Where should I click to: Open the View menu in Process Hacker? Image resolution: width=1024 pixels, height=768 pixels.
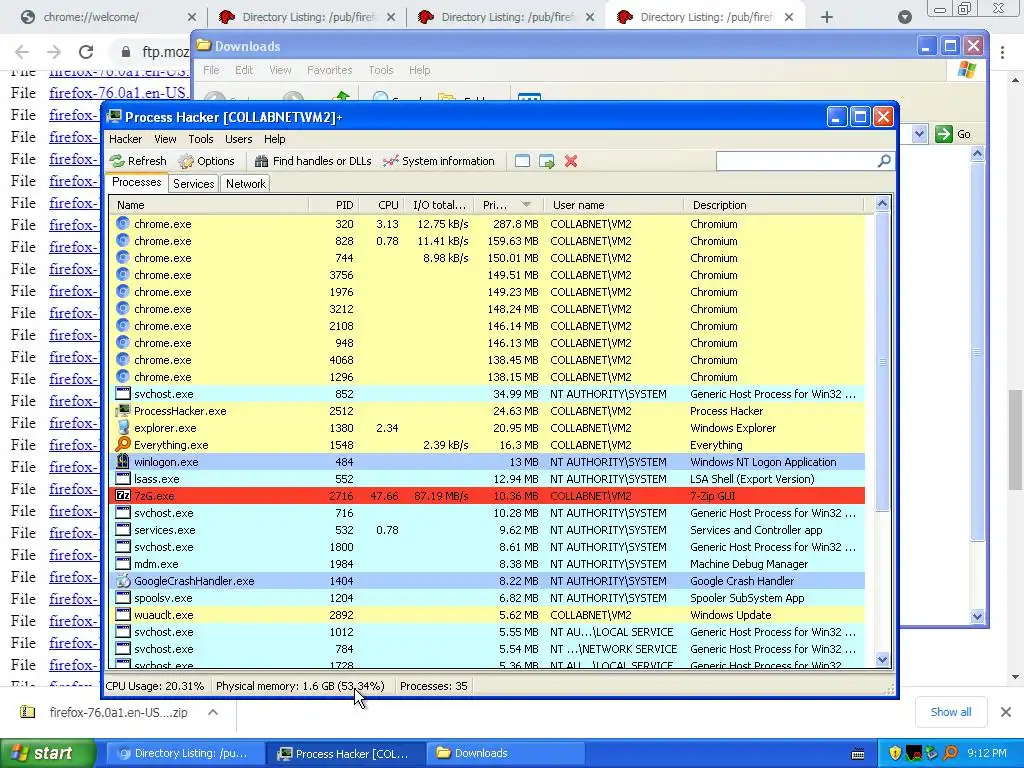click(165, 139)
